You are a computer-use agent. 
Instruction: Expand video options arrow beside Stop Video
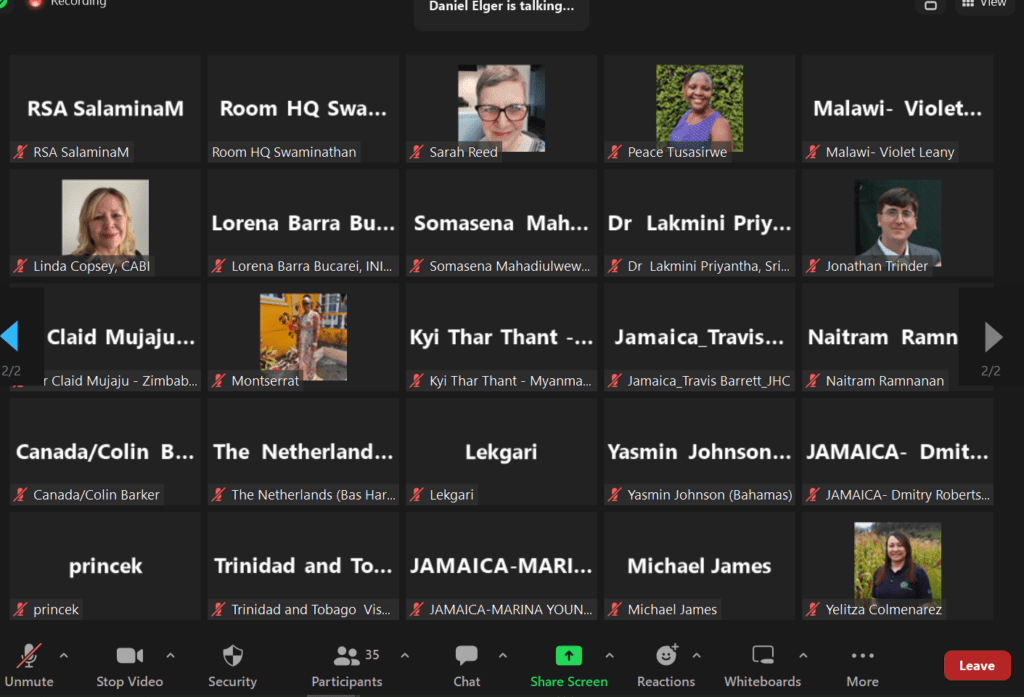pyautogui.click(x=170, y=656)
